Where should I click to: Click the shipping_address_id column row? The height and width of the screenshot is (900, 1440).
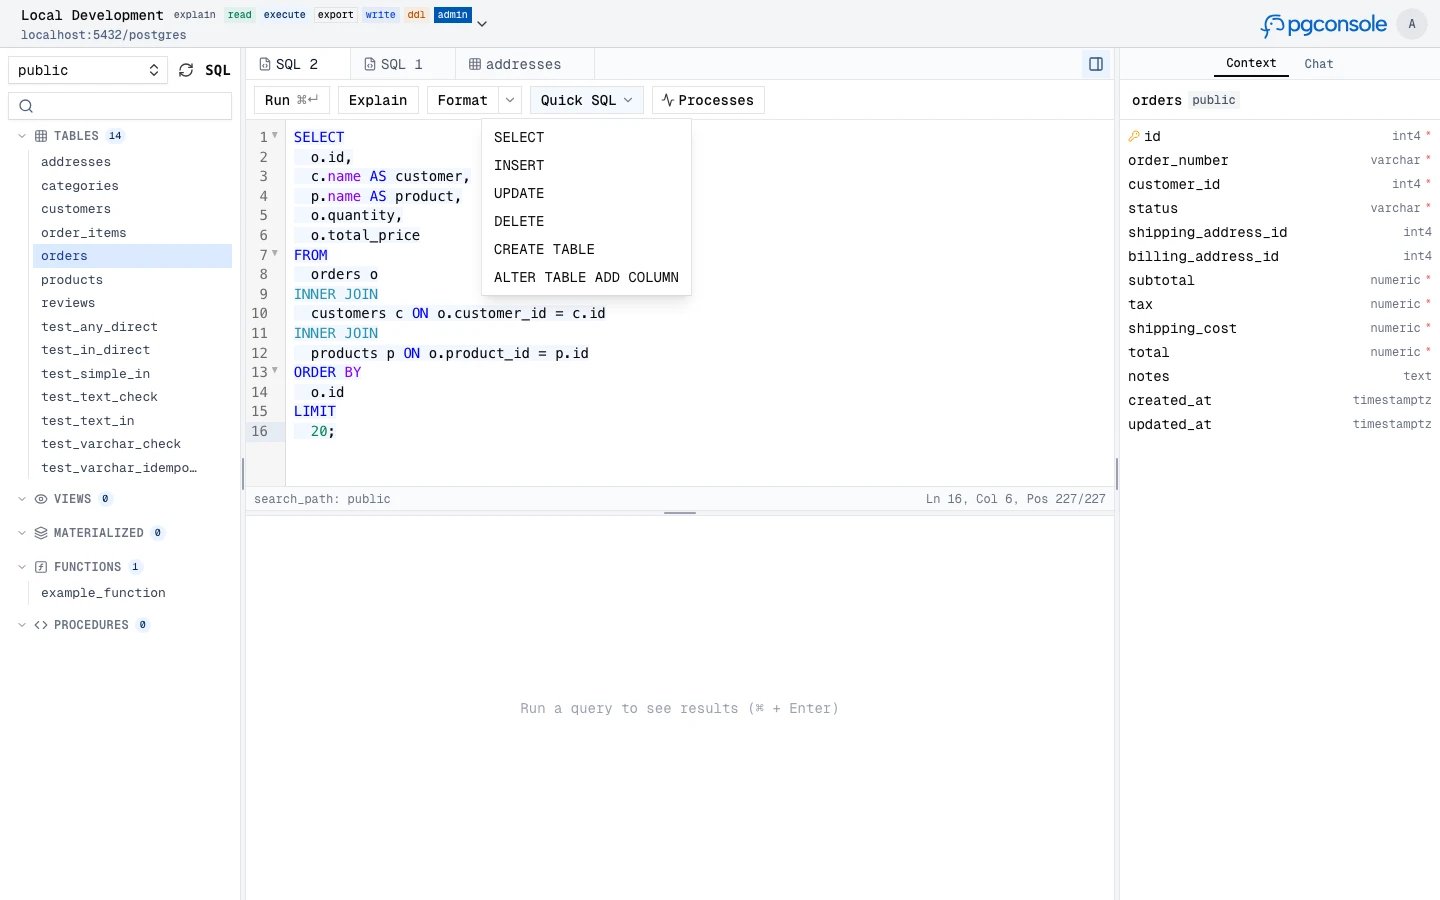[x=1280, y=232]
